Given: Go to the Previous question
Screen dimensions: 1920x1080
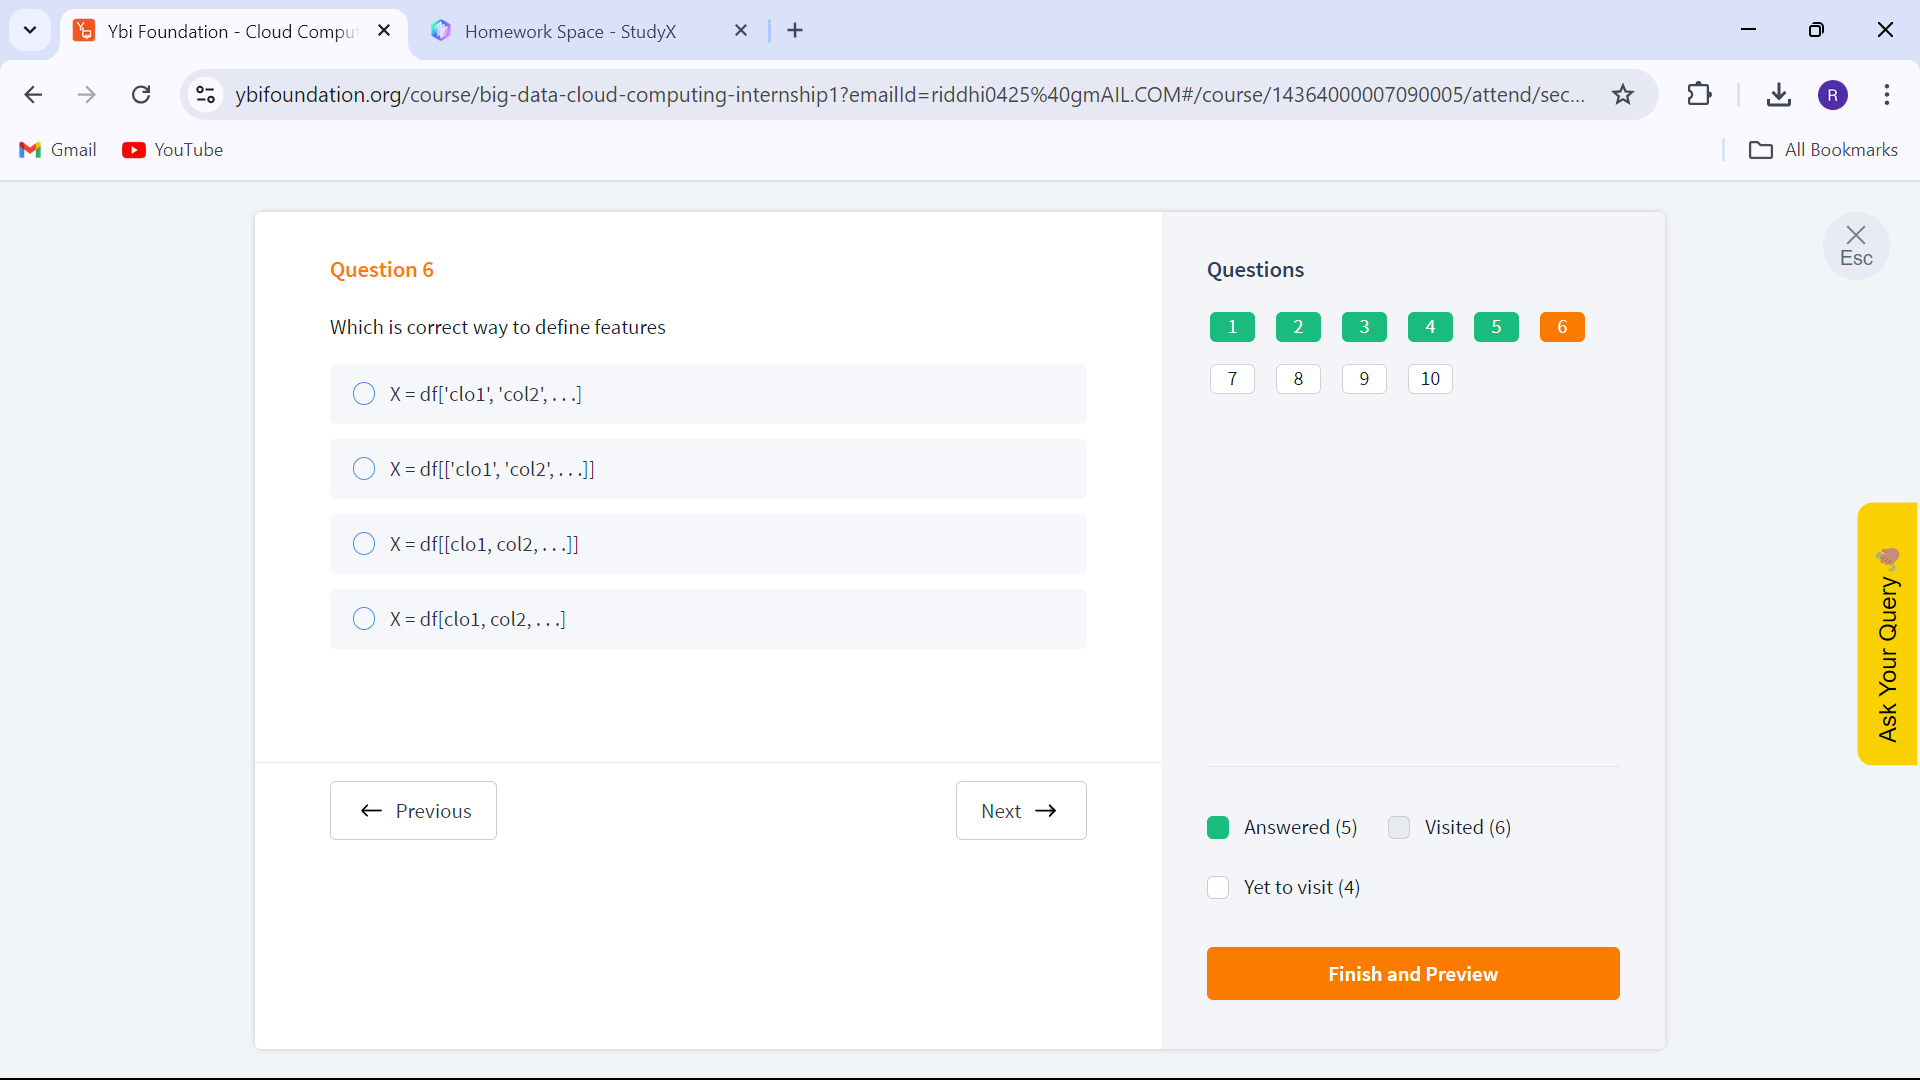Looking at the screenshot, I should 413,810.
